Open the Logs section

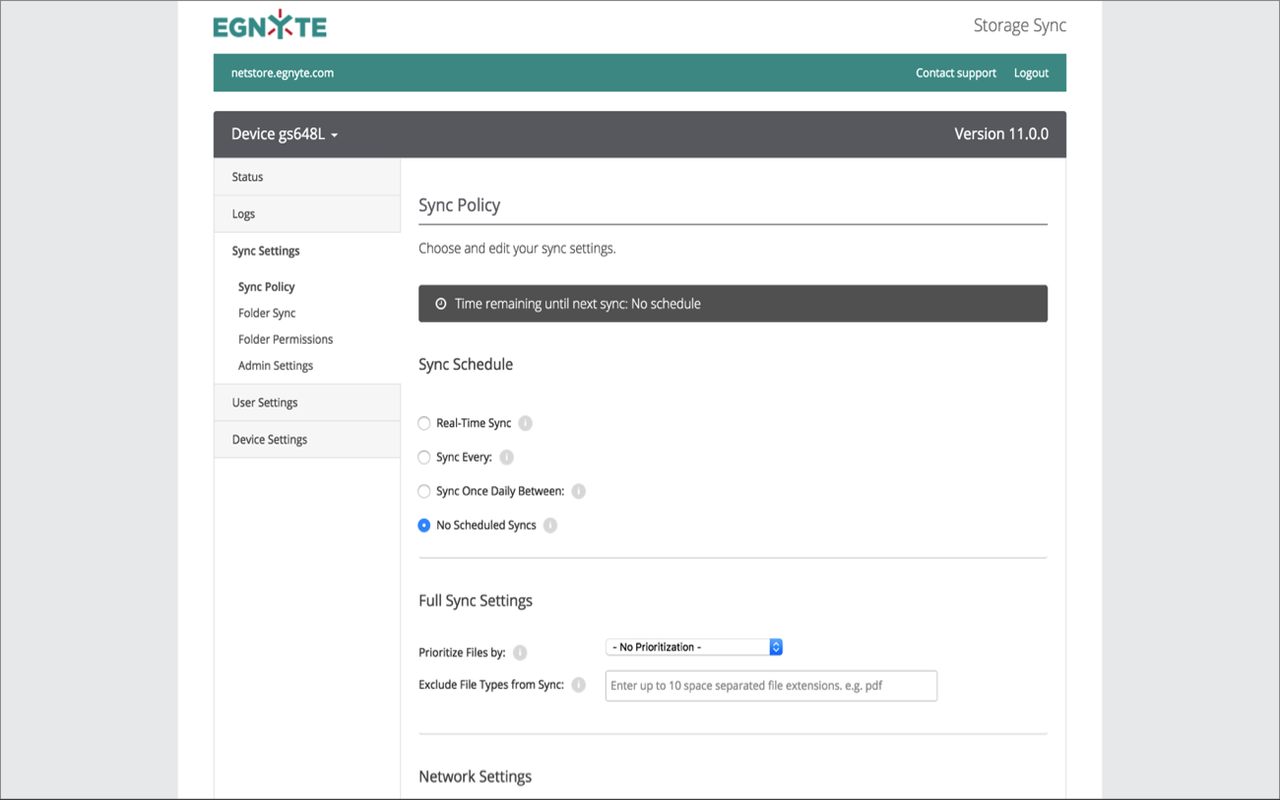click(x=243, y=213)
